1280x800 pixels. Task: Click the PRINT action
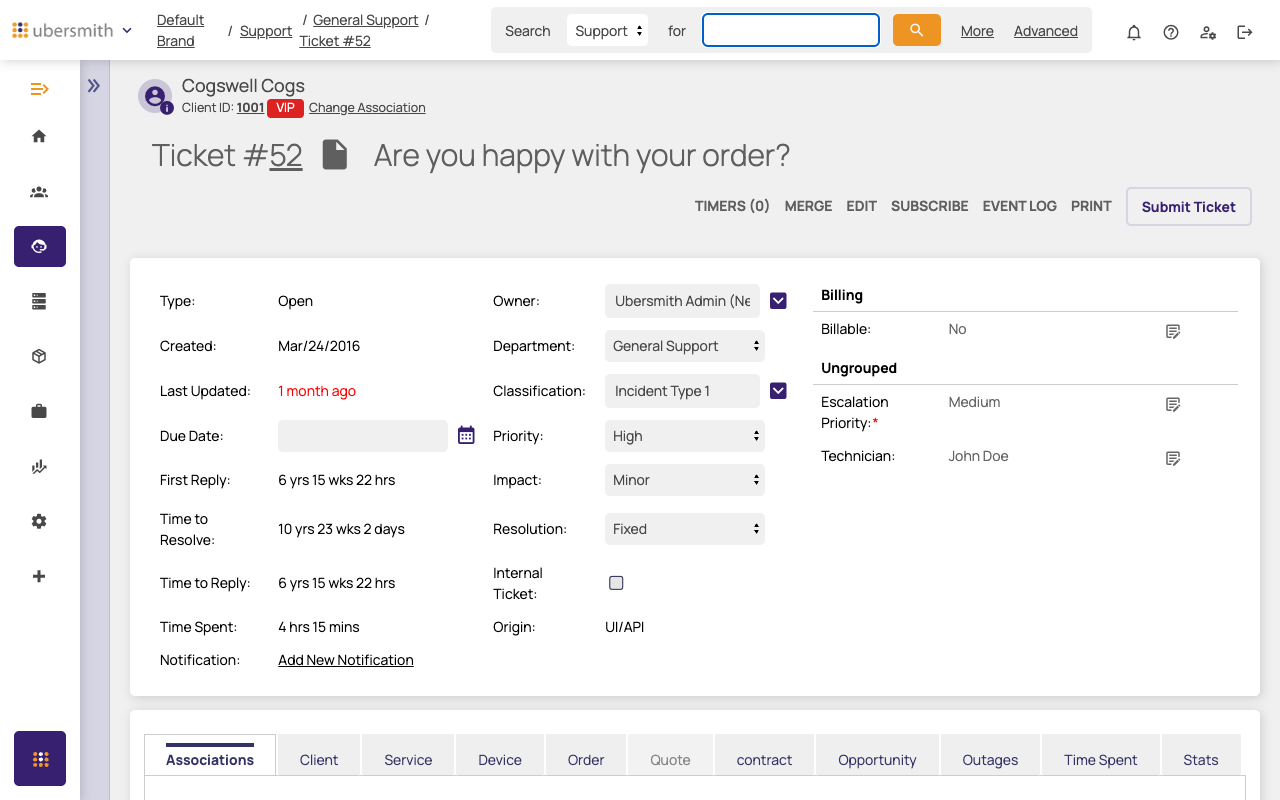(x=1091, y=206)
